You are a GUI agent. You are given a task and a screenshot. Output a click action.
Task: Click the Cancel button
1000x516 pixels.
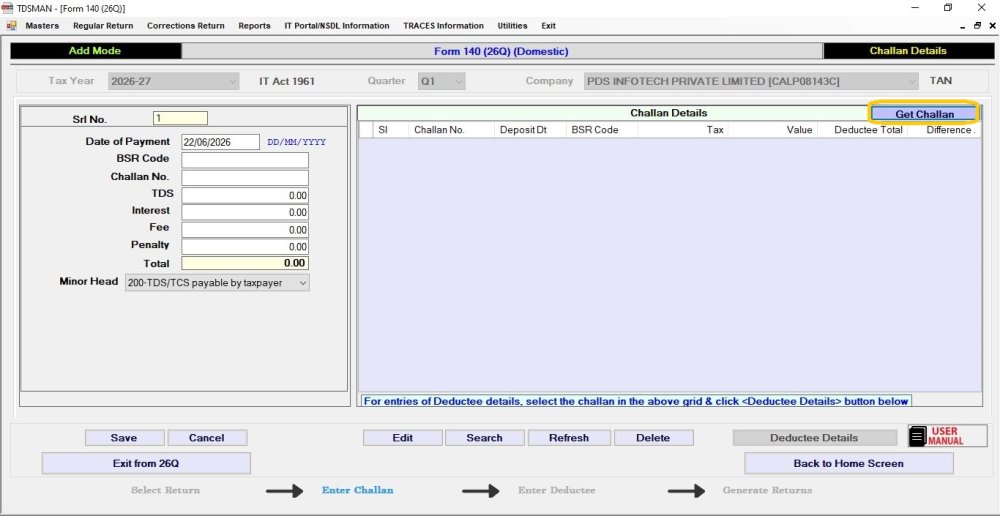click(x=207, y=438)
